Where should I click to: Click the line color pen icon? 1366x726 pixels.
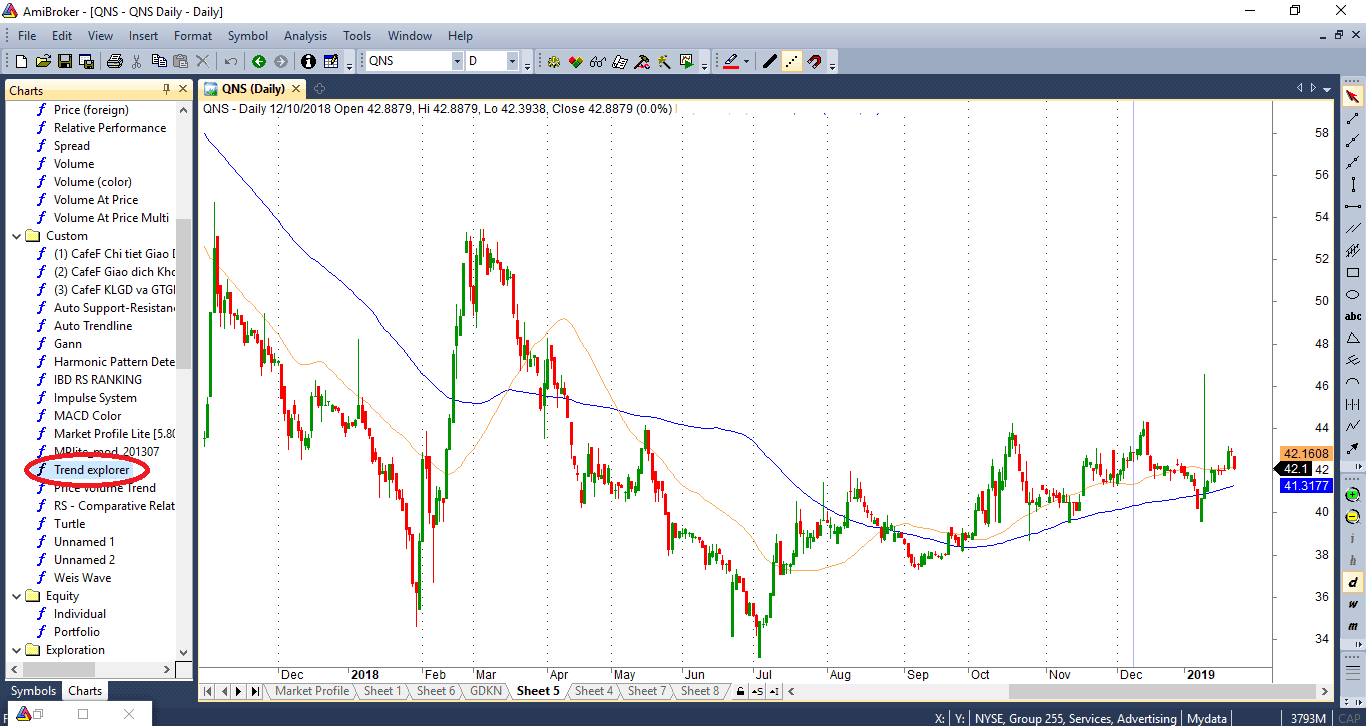(731, 61)
